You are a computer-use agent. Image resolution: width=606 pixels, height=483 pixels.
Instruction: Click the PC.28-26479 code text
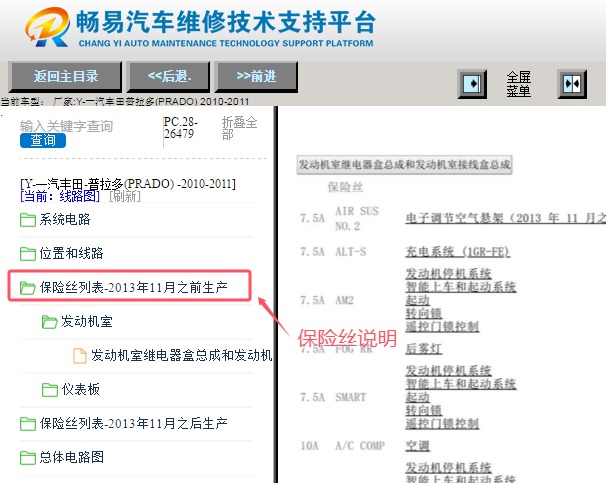tap(180, 128)
